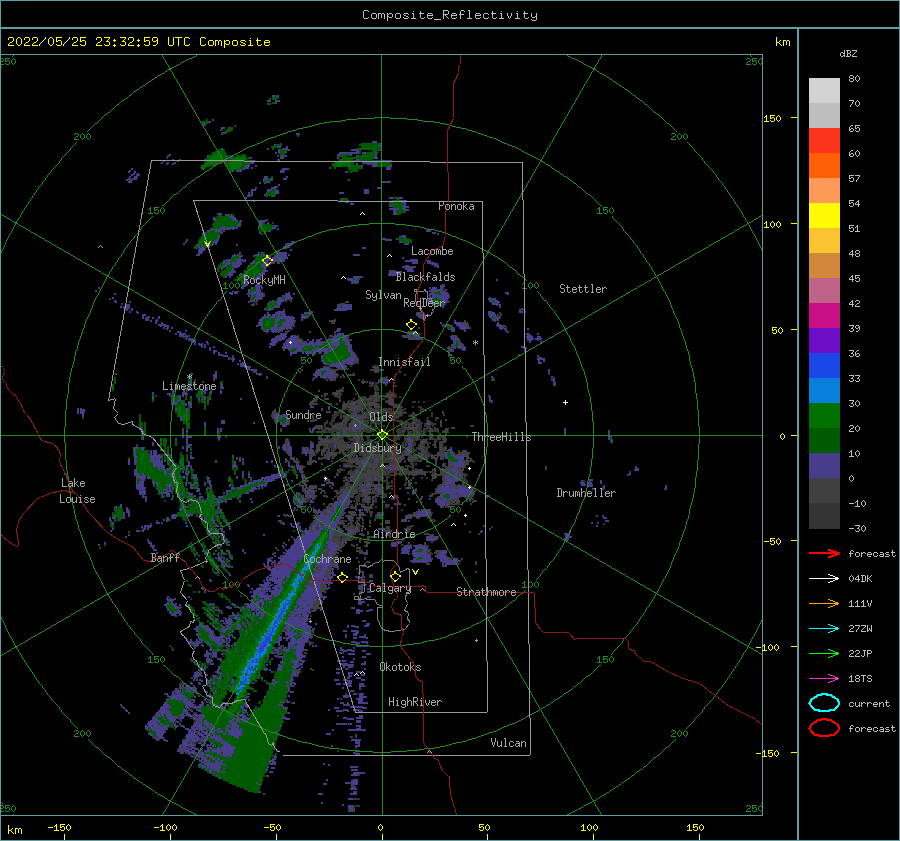The image size is (900, 841).
Task: Click the Stettler label
Action: coord(583,289)
